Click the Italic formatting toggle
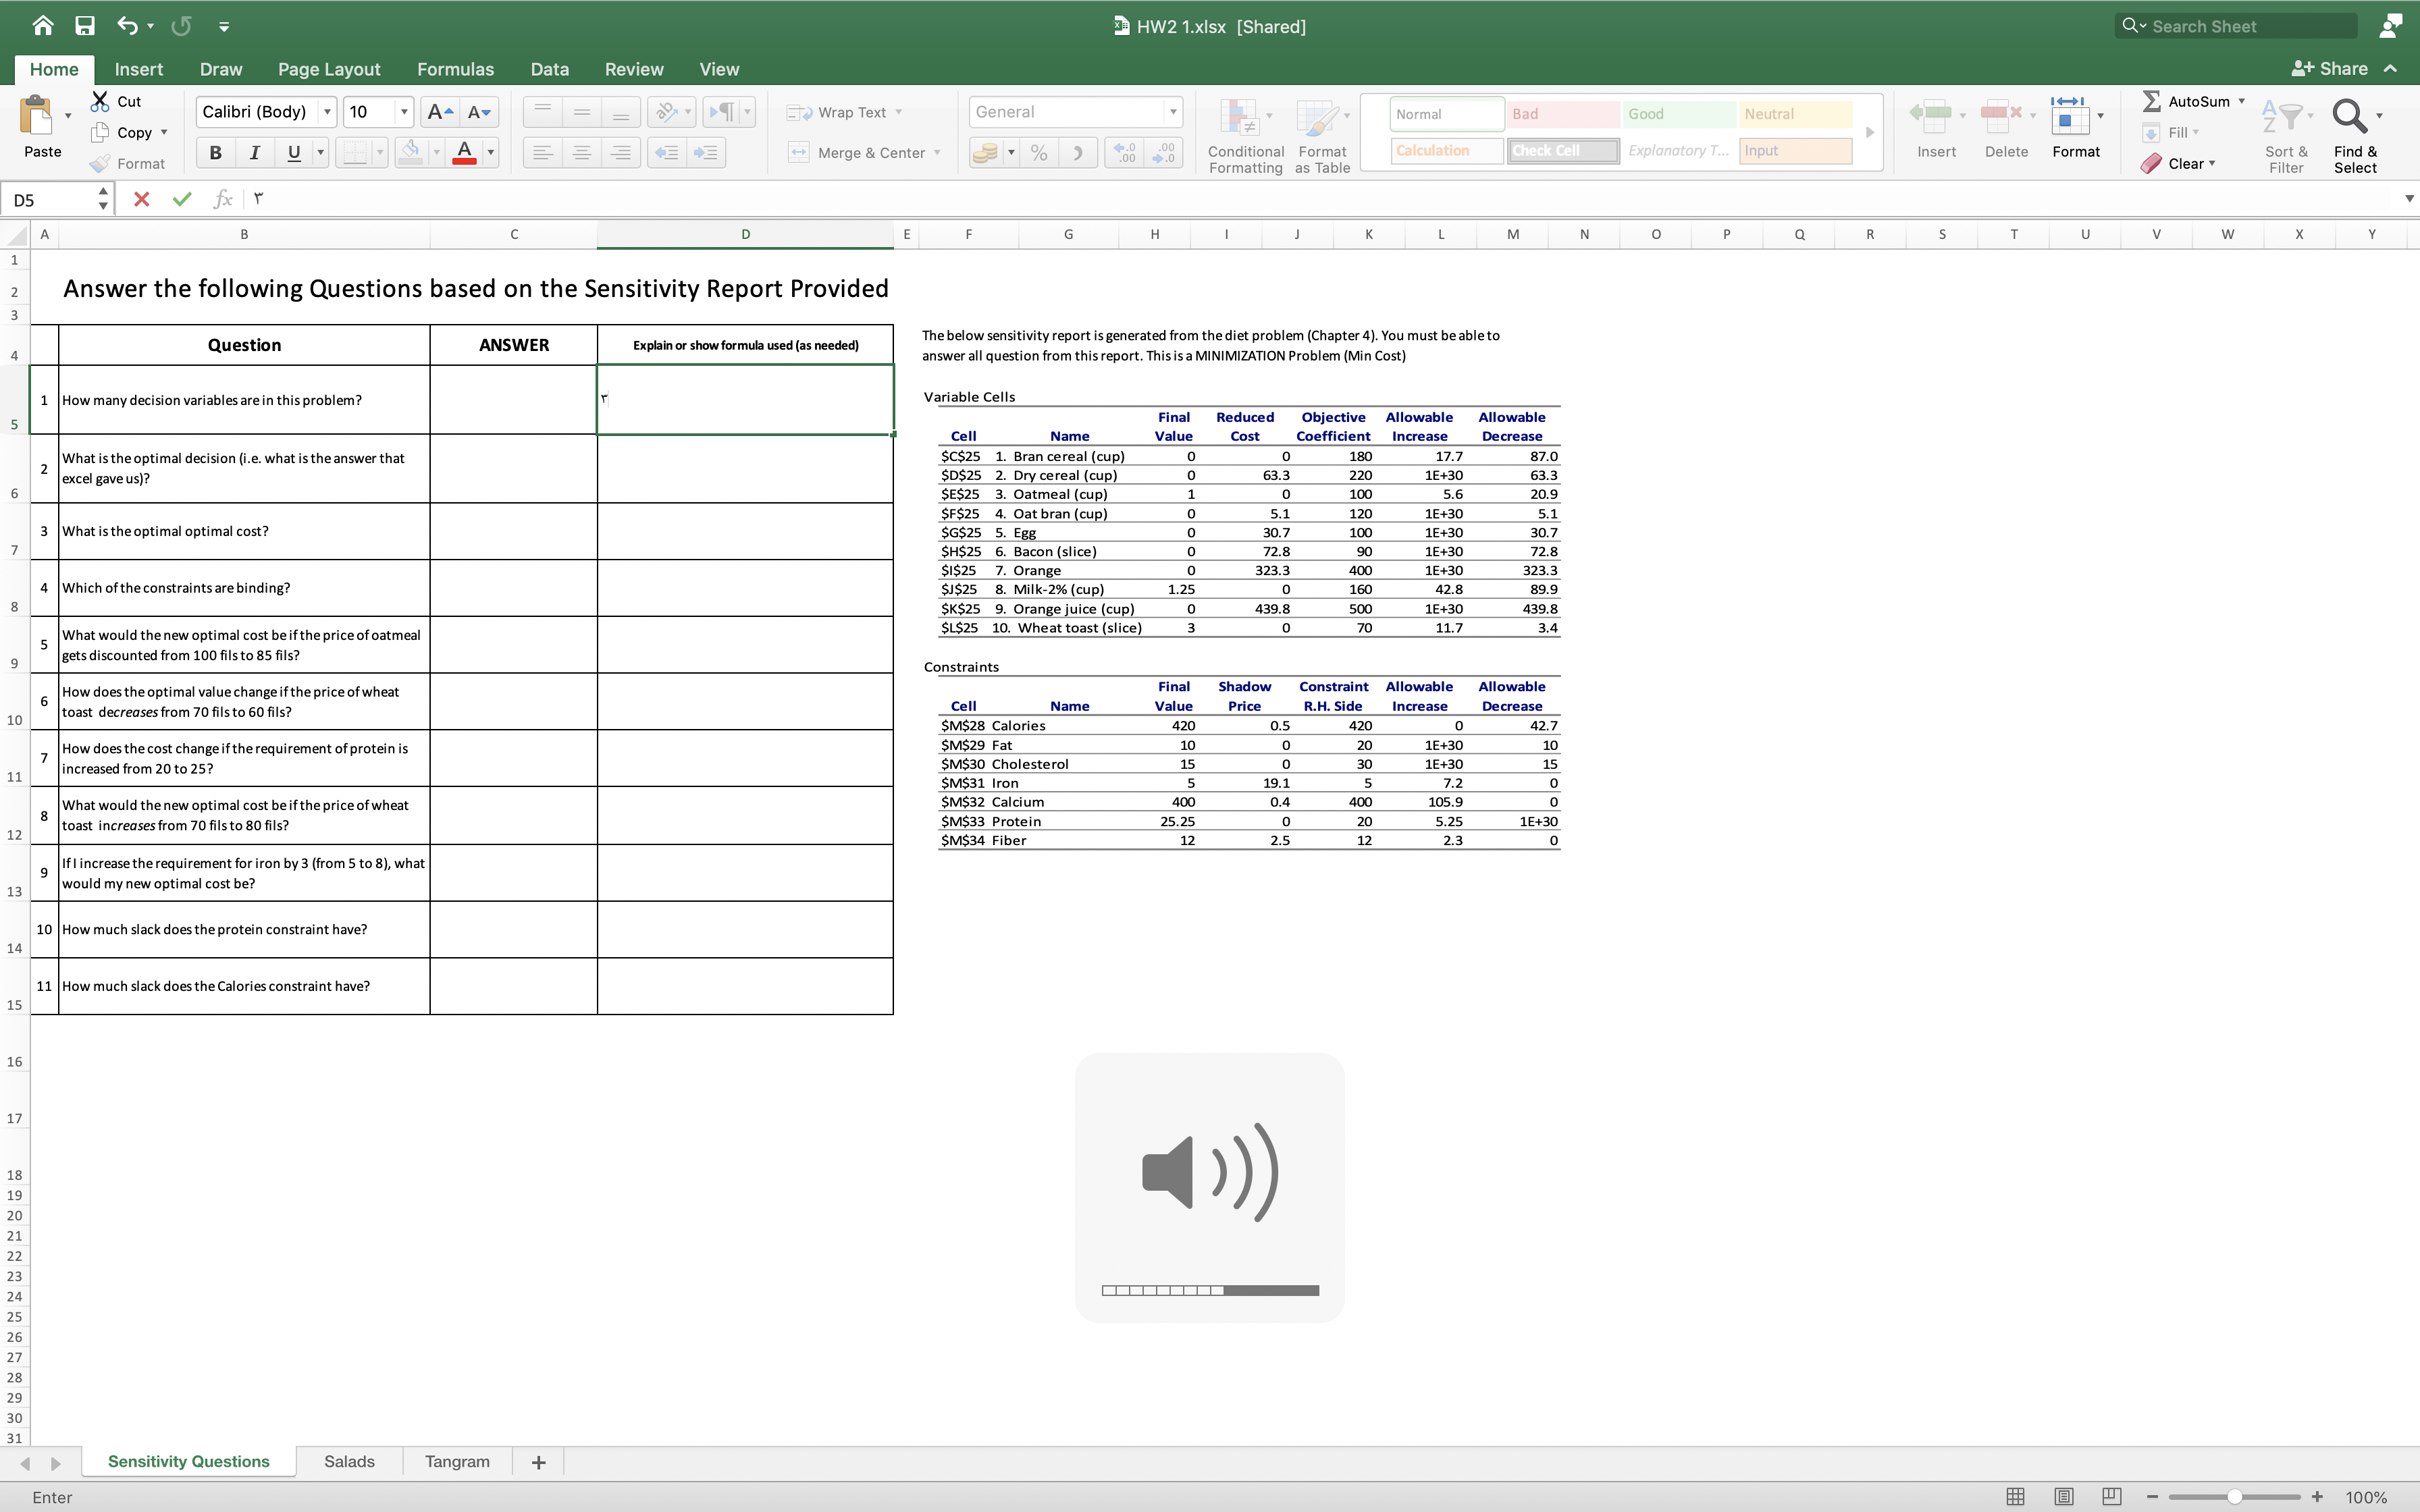2420x1512 pixels. coord(255,152)
